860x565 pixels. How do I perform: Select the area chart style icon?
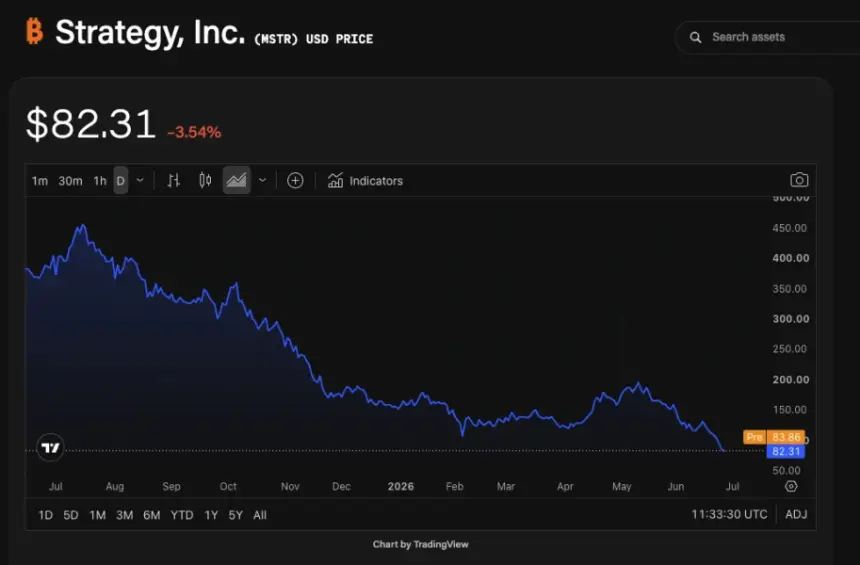click(x=236, y=180)
